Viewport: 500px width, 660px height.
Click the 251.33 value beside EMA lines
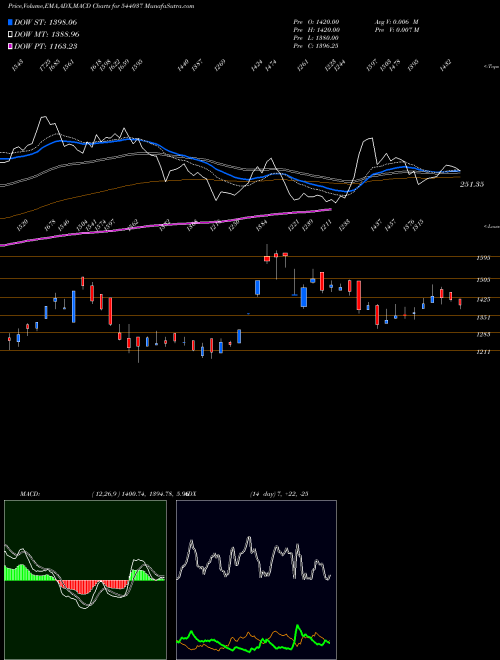472,184
